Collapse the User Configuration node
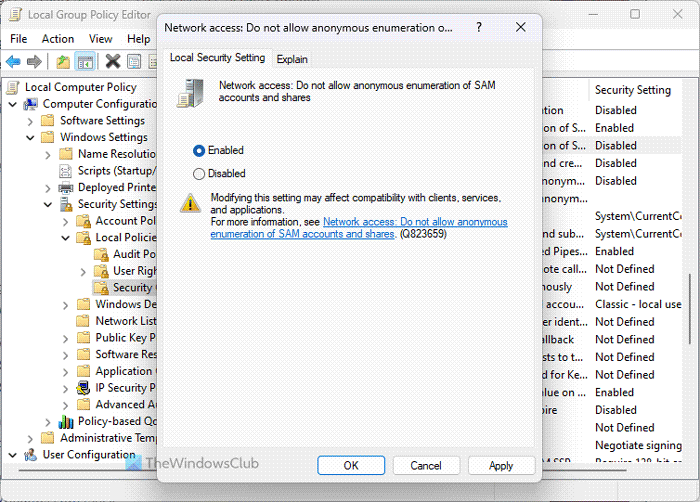700x502 pixels. [13, 456]
